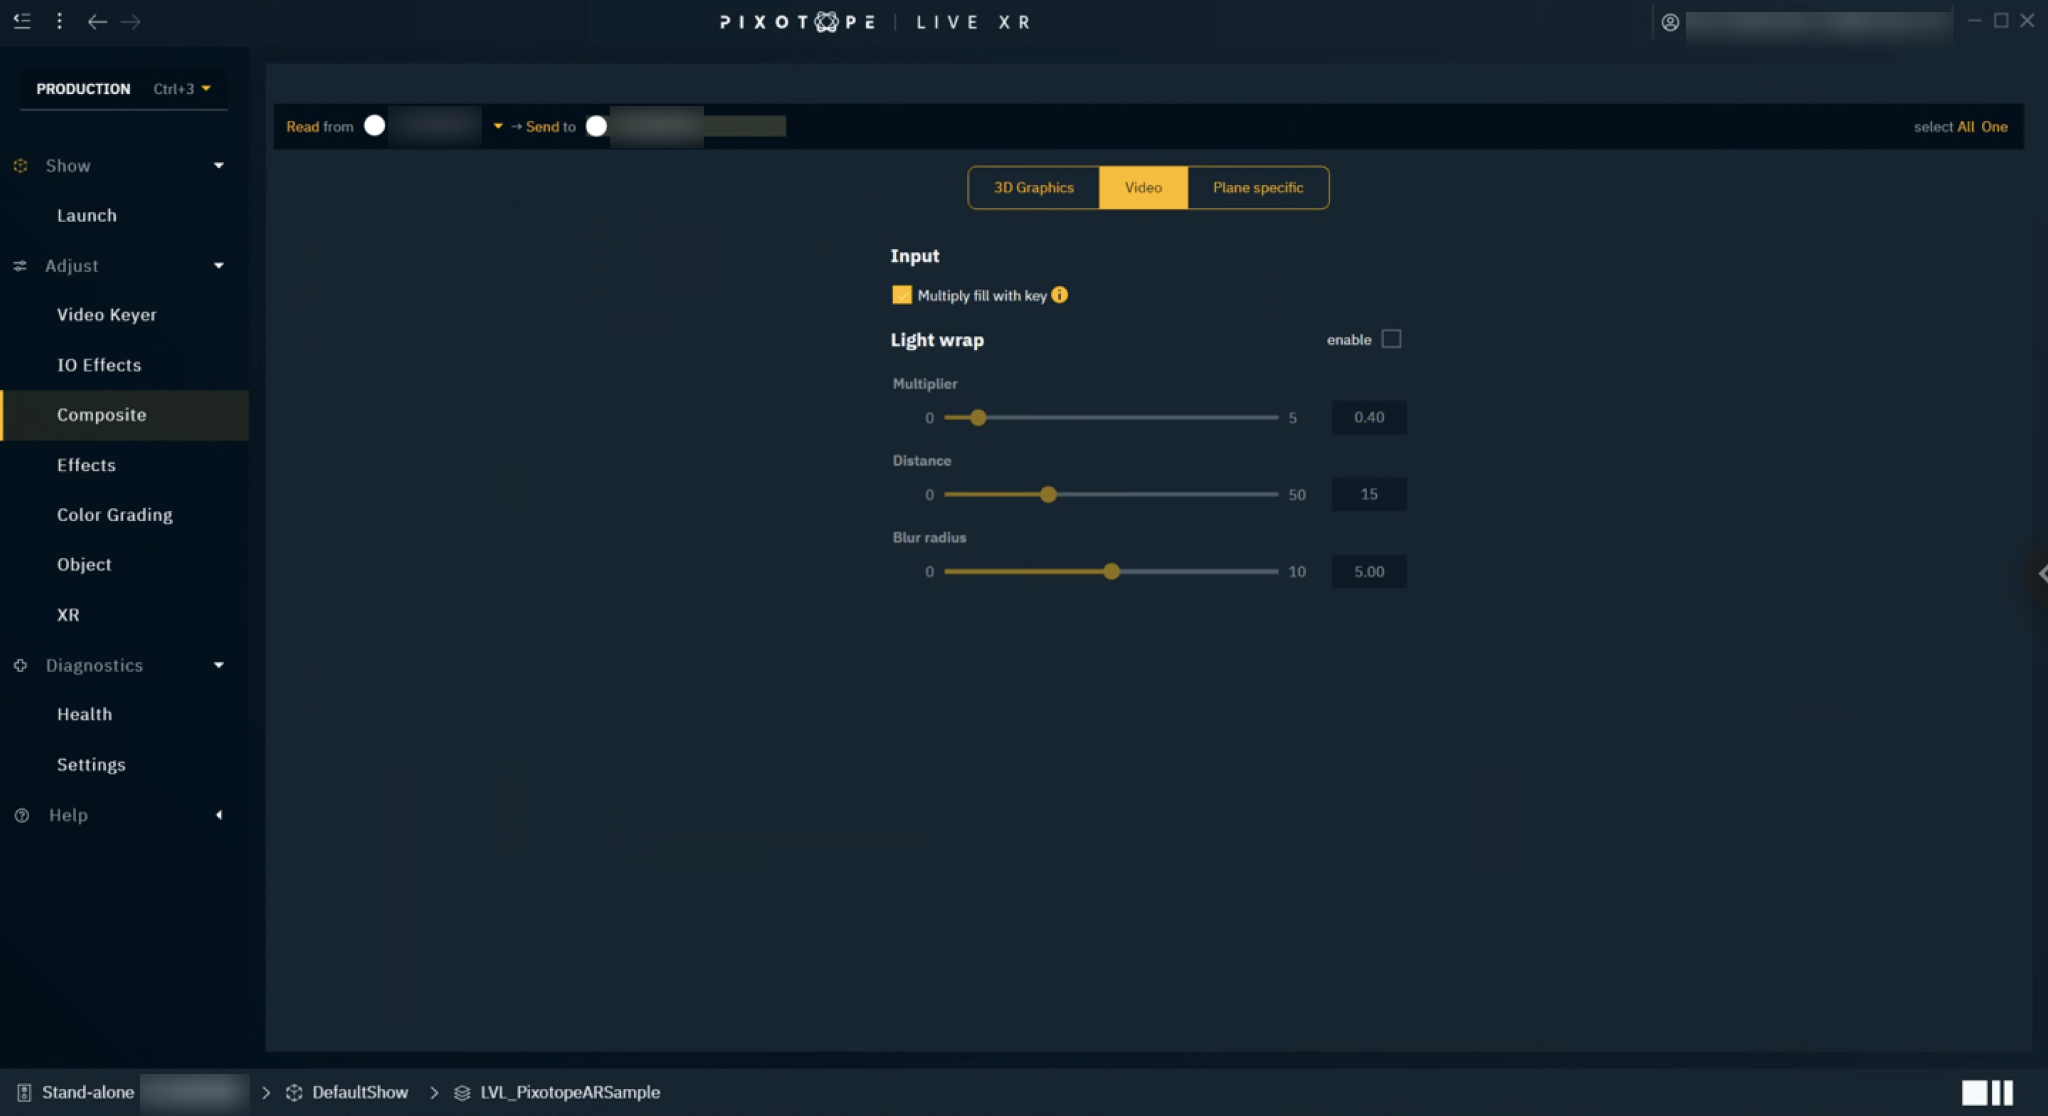Open the Color Grading page
The width and height of the screenshot is (2048, 1116).
115,515
